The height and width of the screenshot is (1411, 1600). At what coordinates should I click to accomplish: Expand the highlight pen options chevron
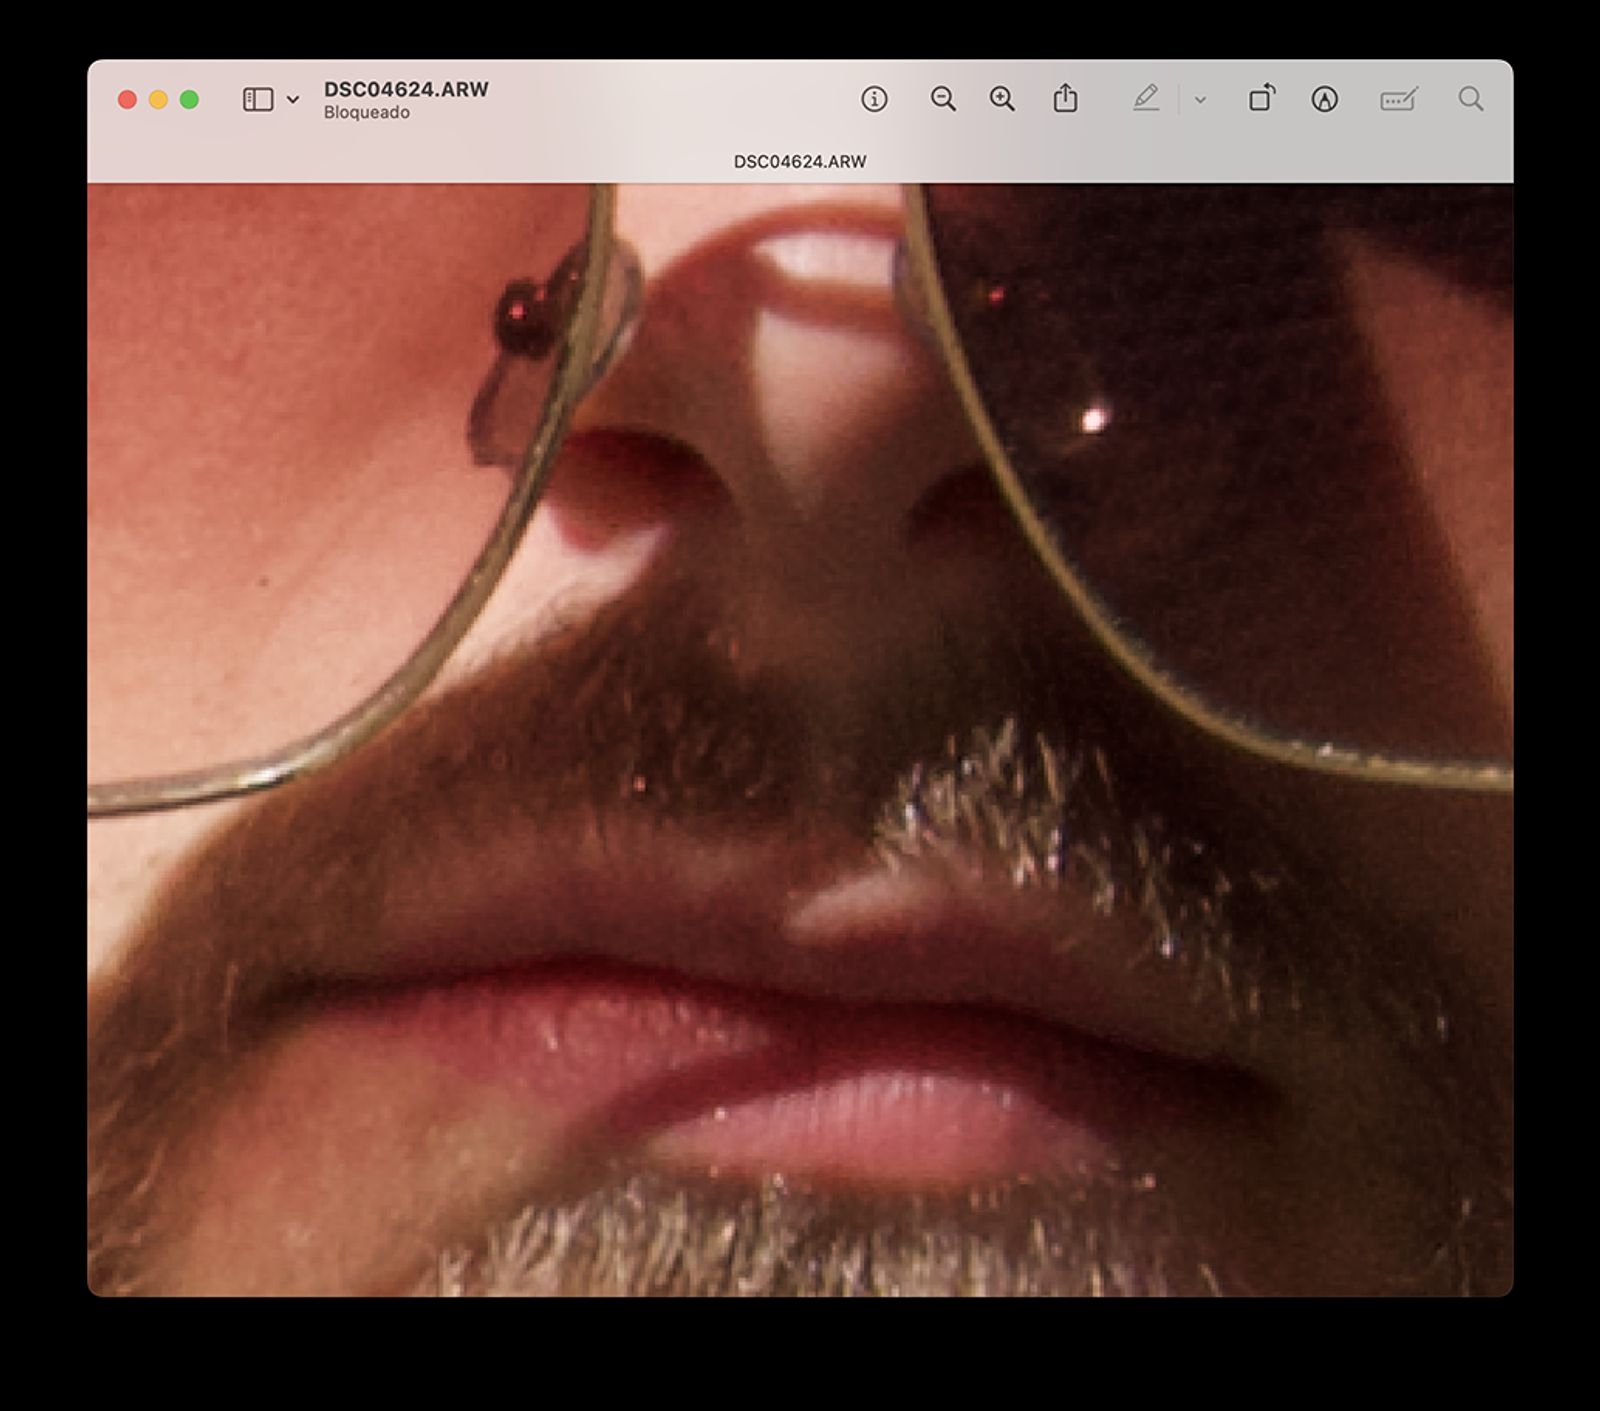[x=1200, y=100]
